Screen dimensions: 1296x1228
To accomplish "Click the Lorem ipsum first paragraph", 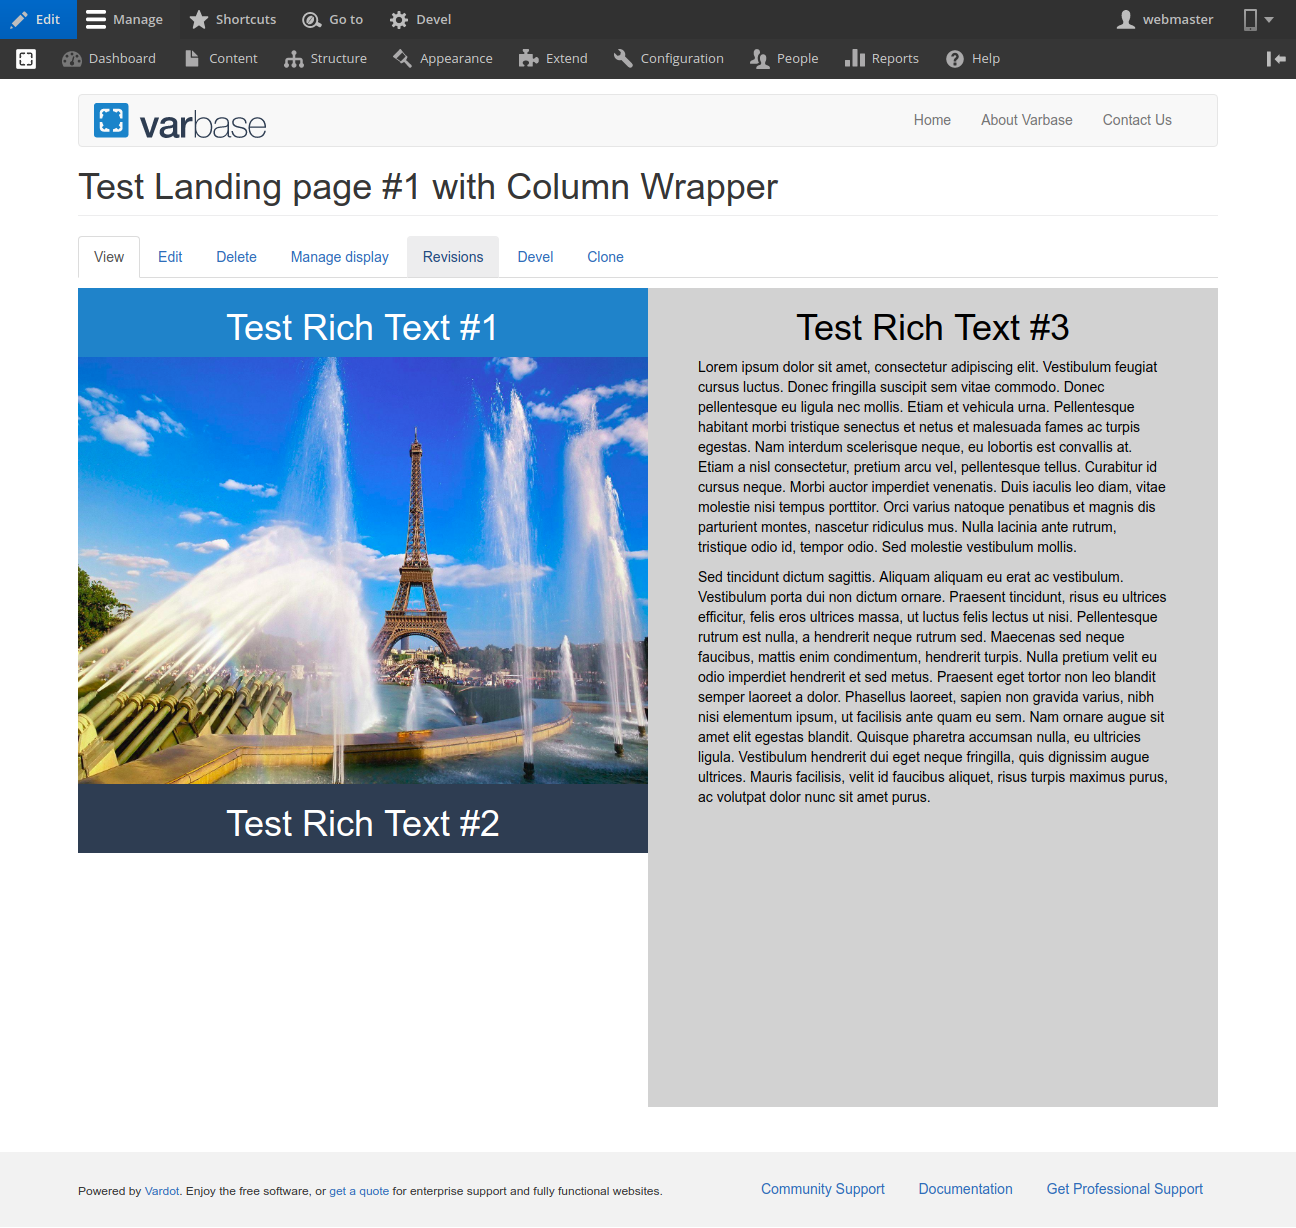I will click(x=933, y=457).
